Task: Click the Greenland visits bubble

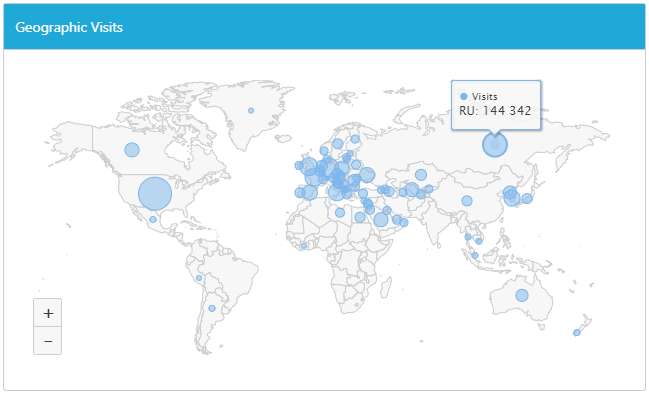Action: coord(251,110)
